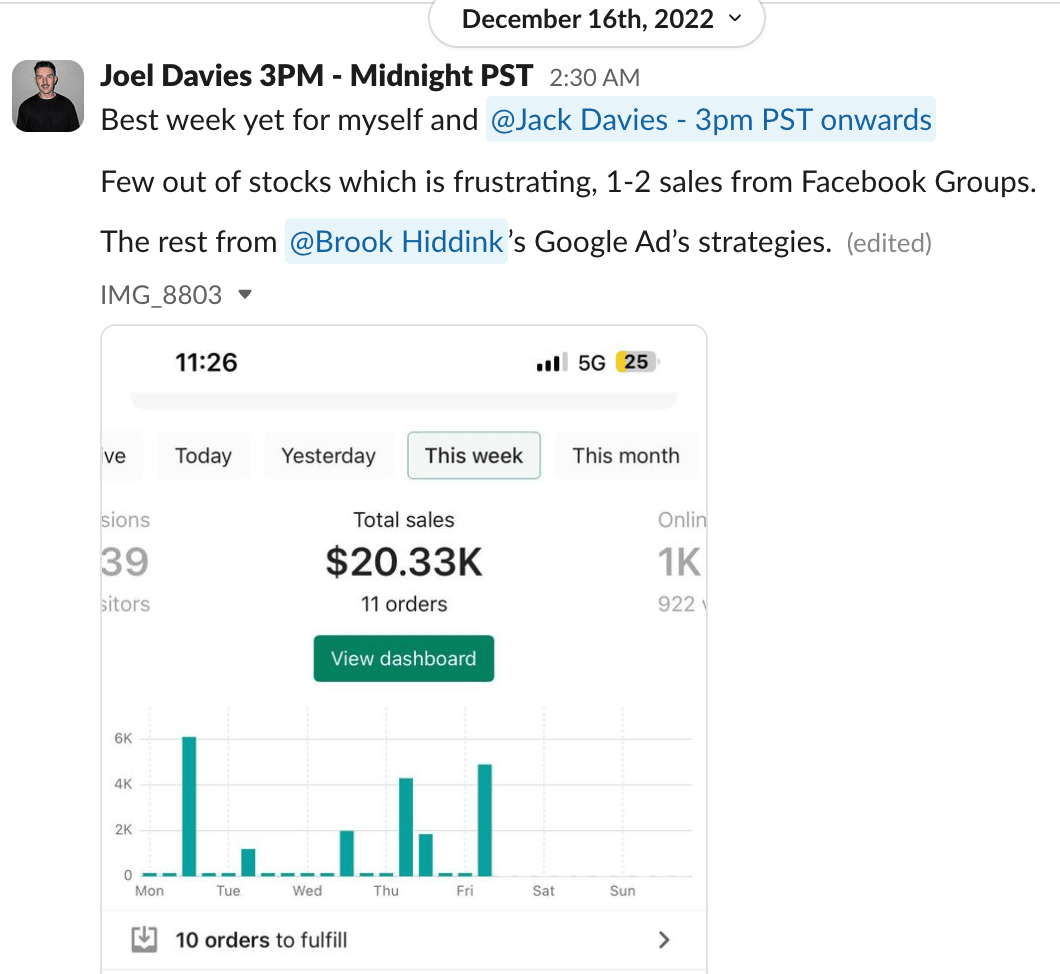Screen dimensions: 1060x974
Task: Select the Yesterday tab
Action: click(x=328, y=456)
